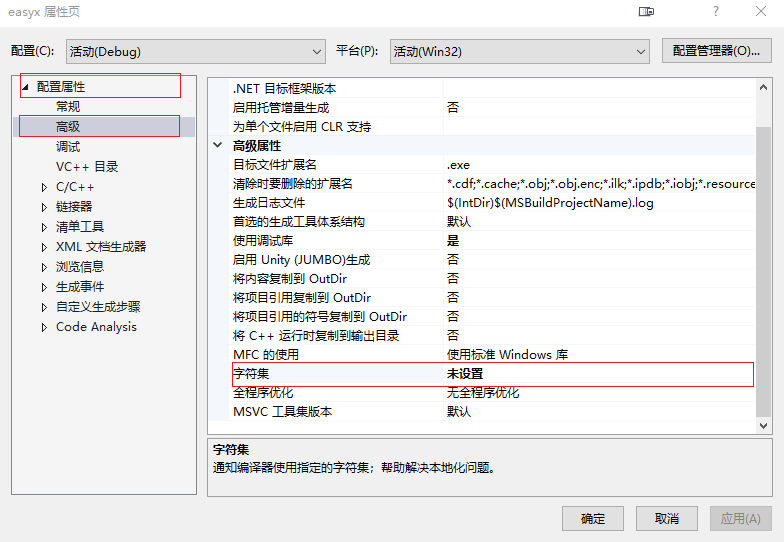Click the .exe extension value
Viewport: 784px width, 542px height.
458,164
